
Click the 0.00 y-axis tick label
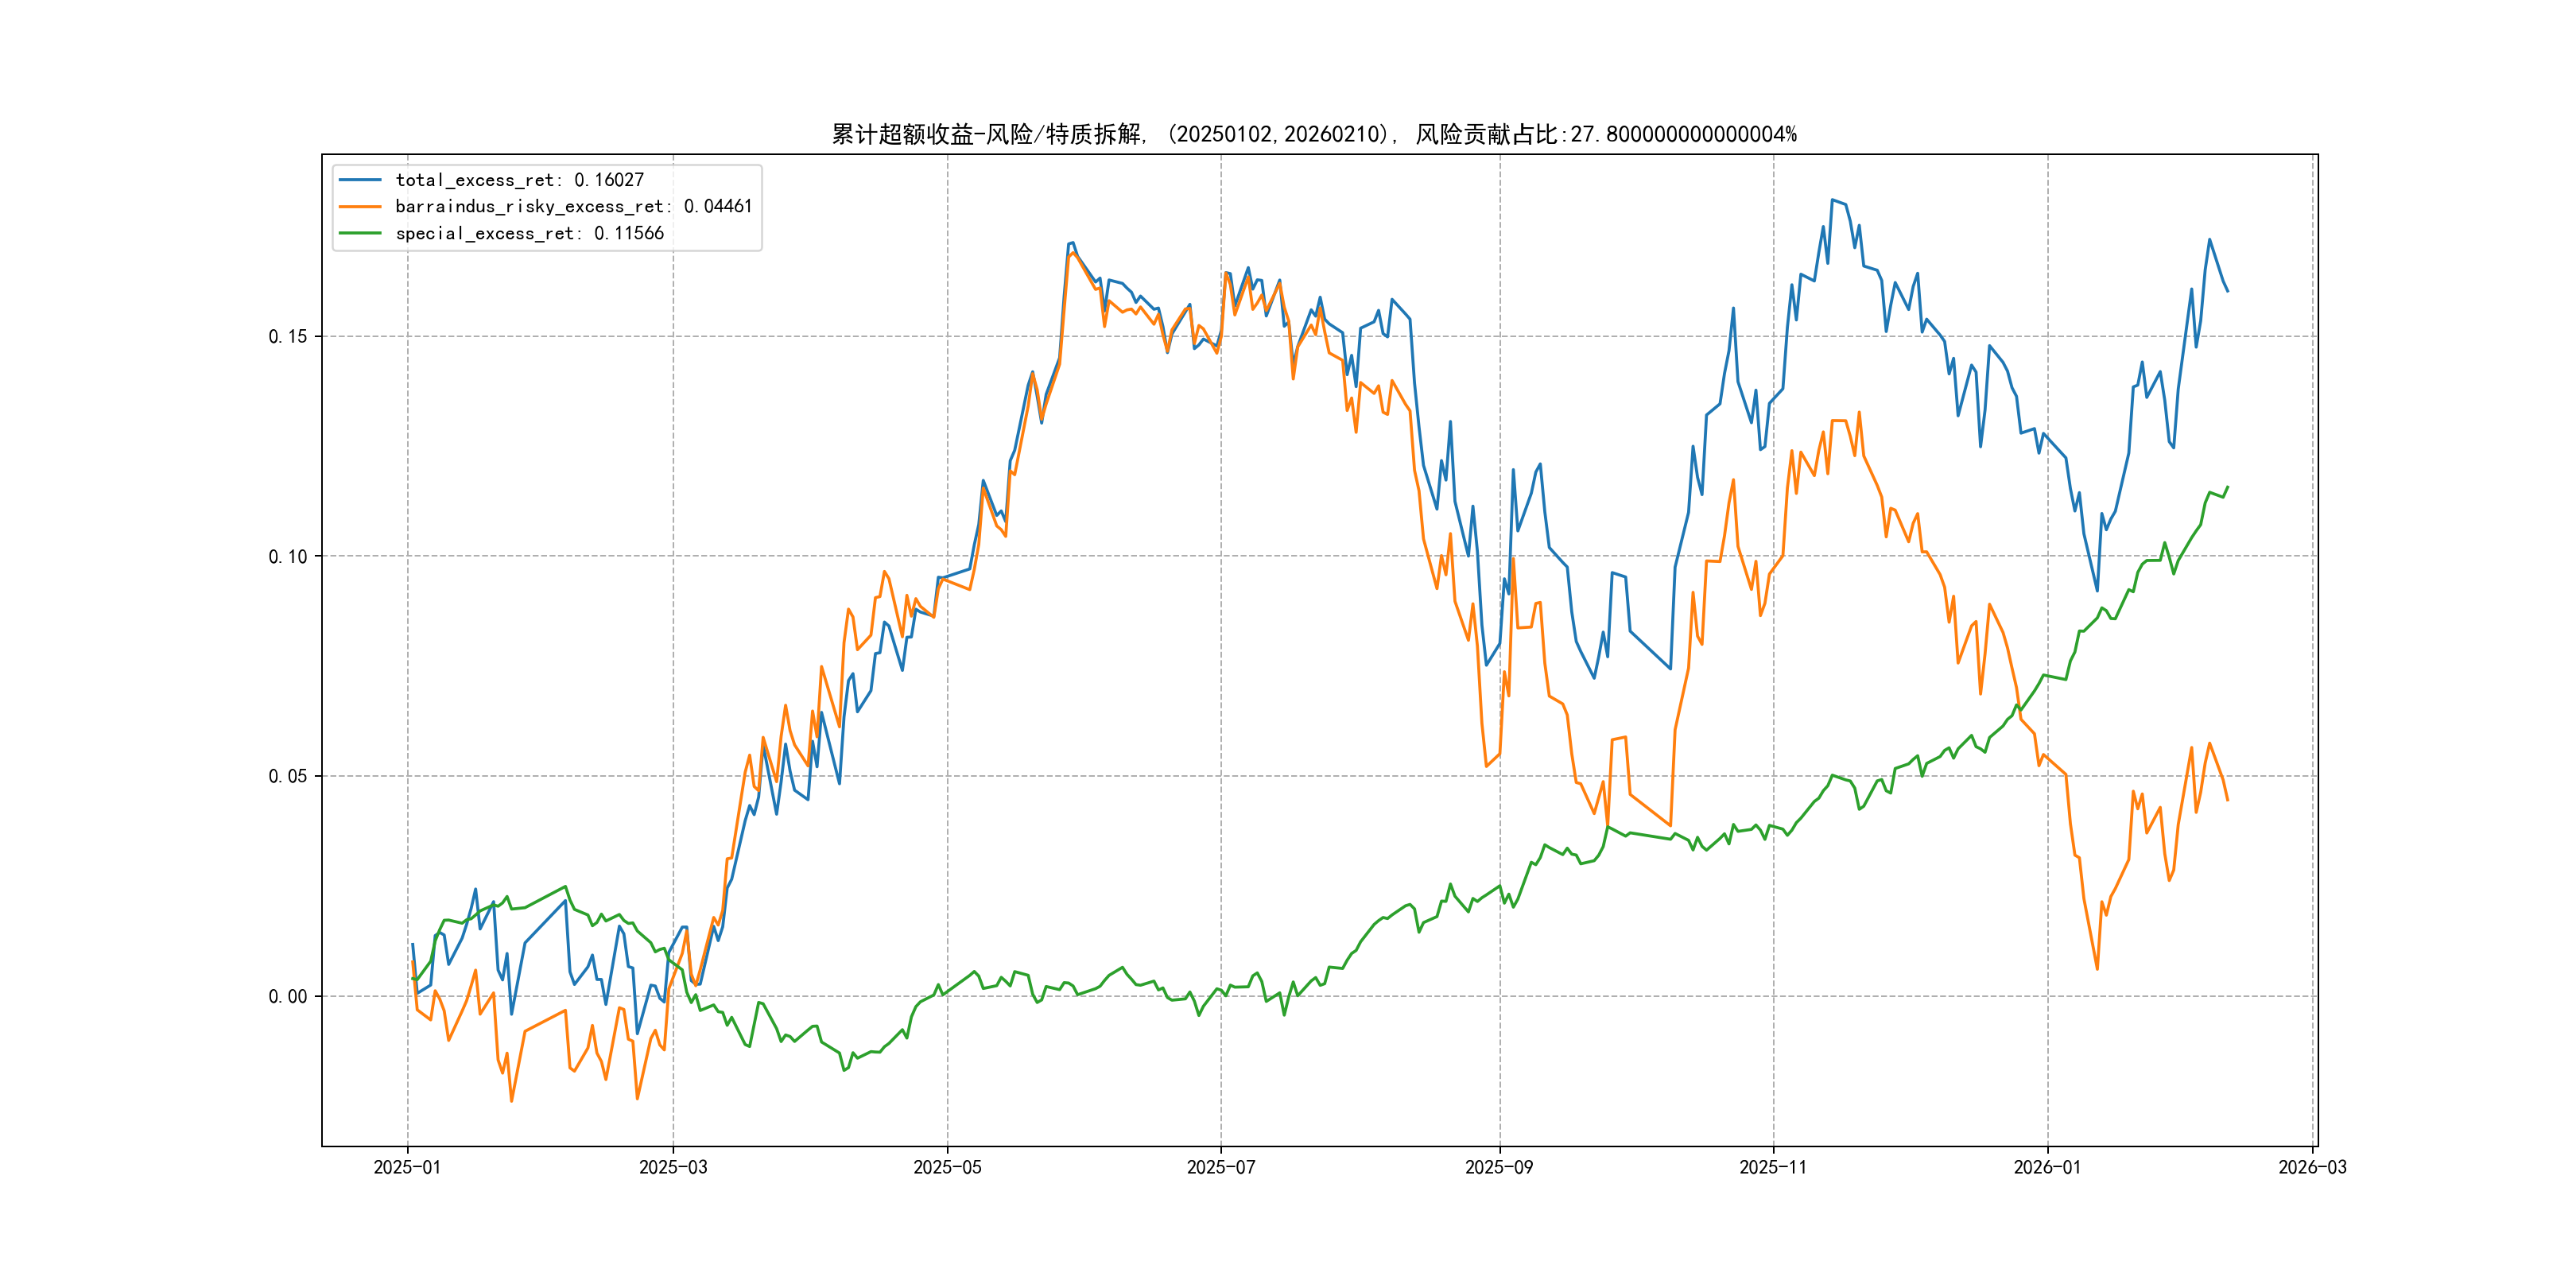[288, 996]
